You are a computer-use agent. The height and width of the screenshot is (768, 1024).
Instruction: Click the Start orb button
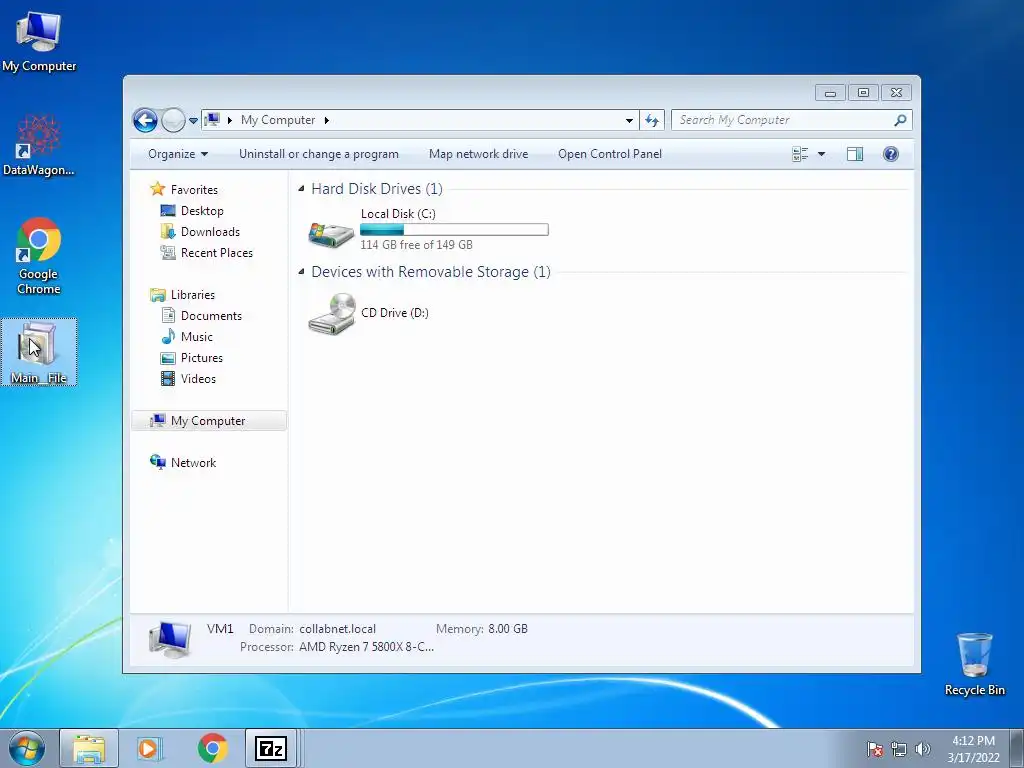[x=27, y=748]
